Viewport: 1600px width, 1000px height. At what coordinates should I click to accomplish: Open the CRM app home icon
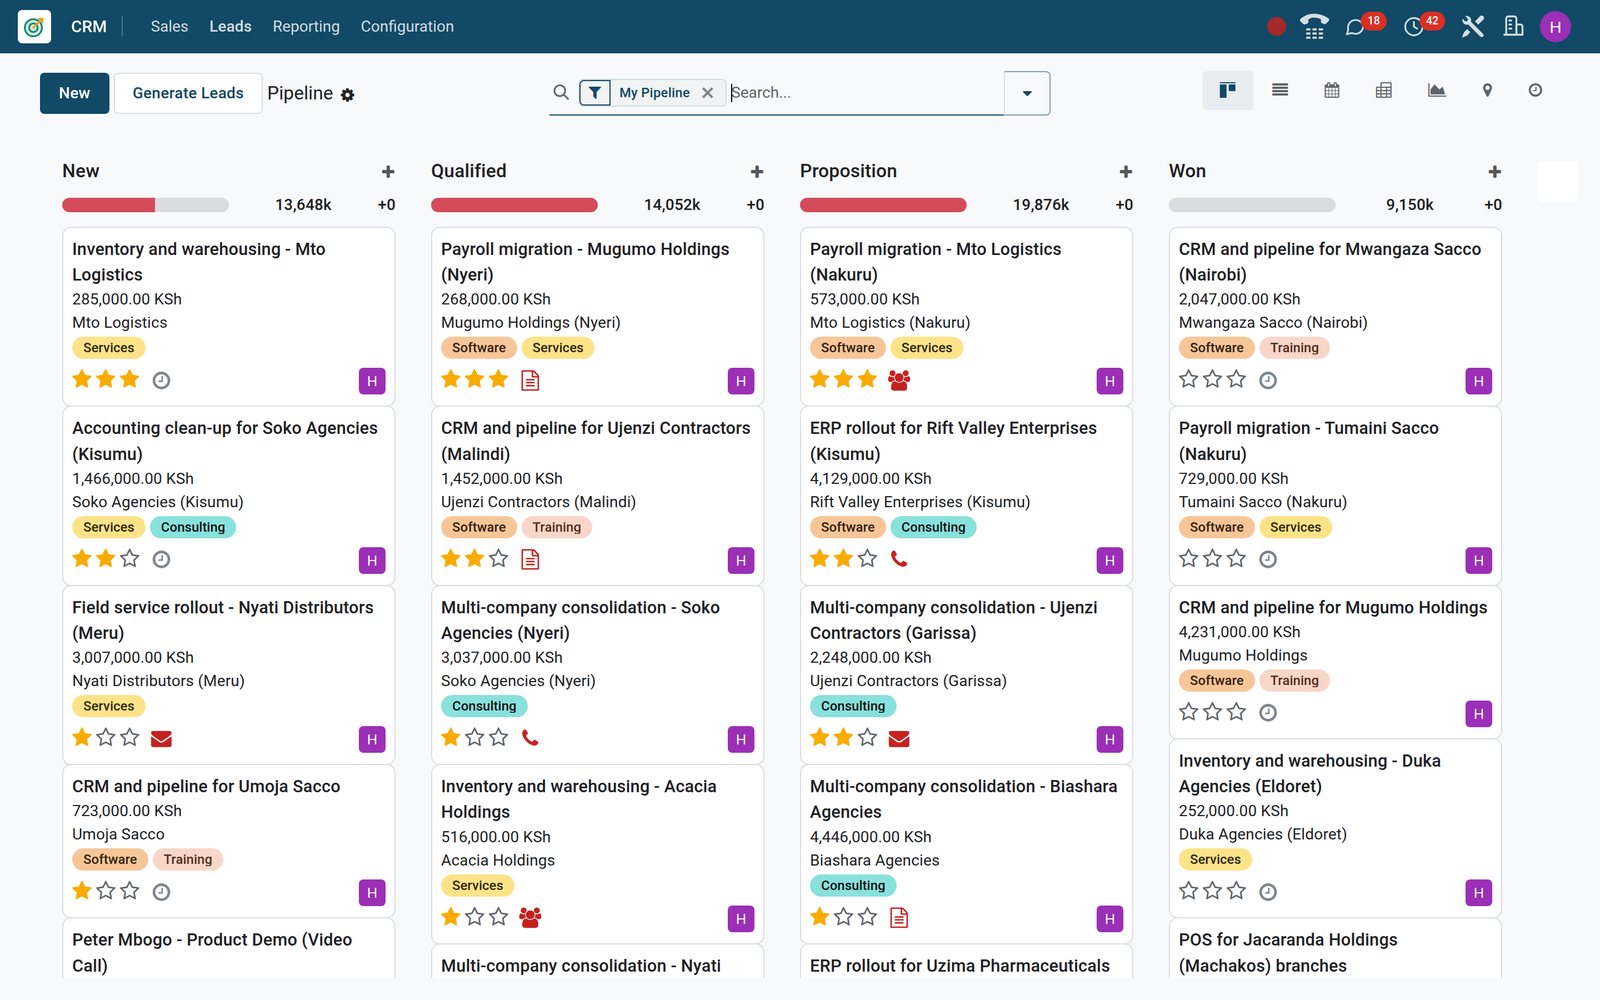34,27
